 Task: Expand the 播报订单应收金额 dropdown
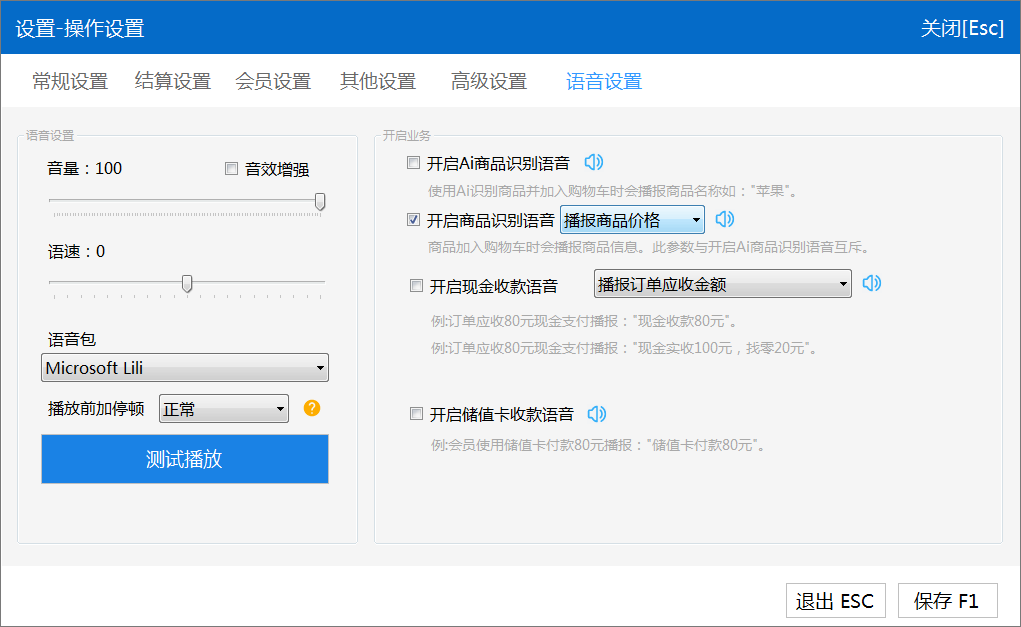tap(722, 285)
